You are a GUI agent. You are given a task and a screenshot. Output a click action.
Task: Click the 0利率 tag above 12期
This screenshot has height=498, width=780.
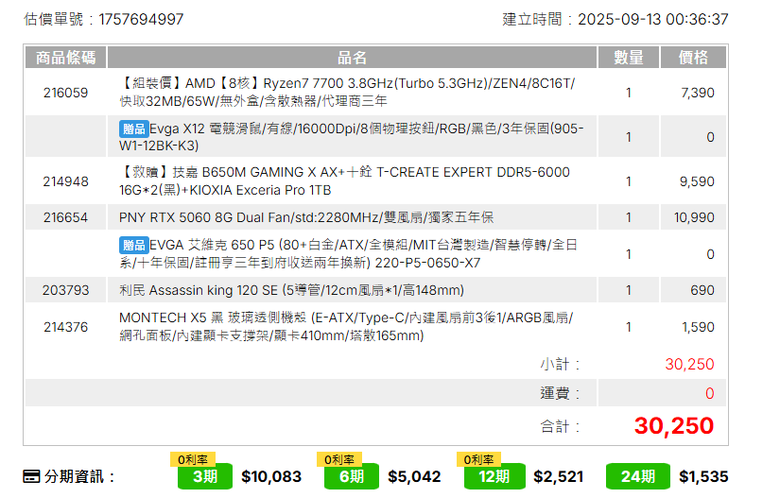[479, 459]
